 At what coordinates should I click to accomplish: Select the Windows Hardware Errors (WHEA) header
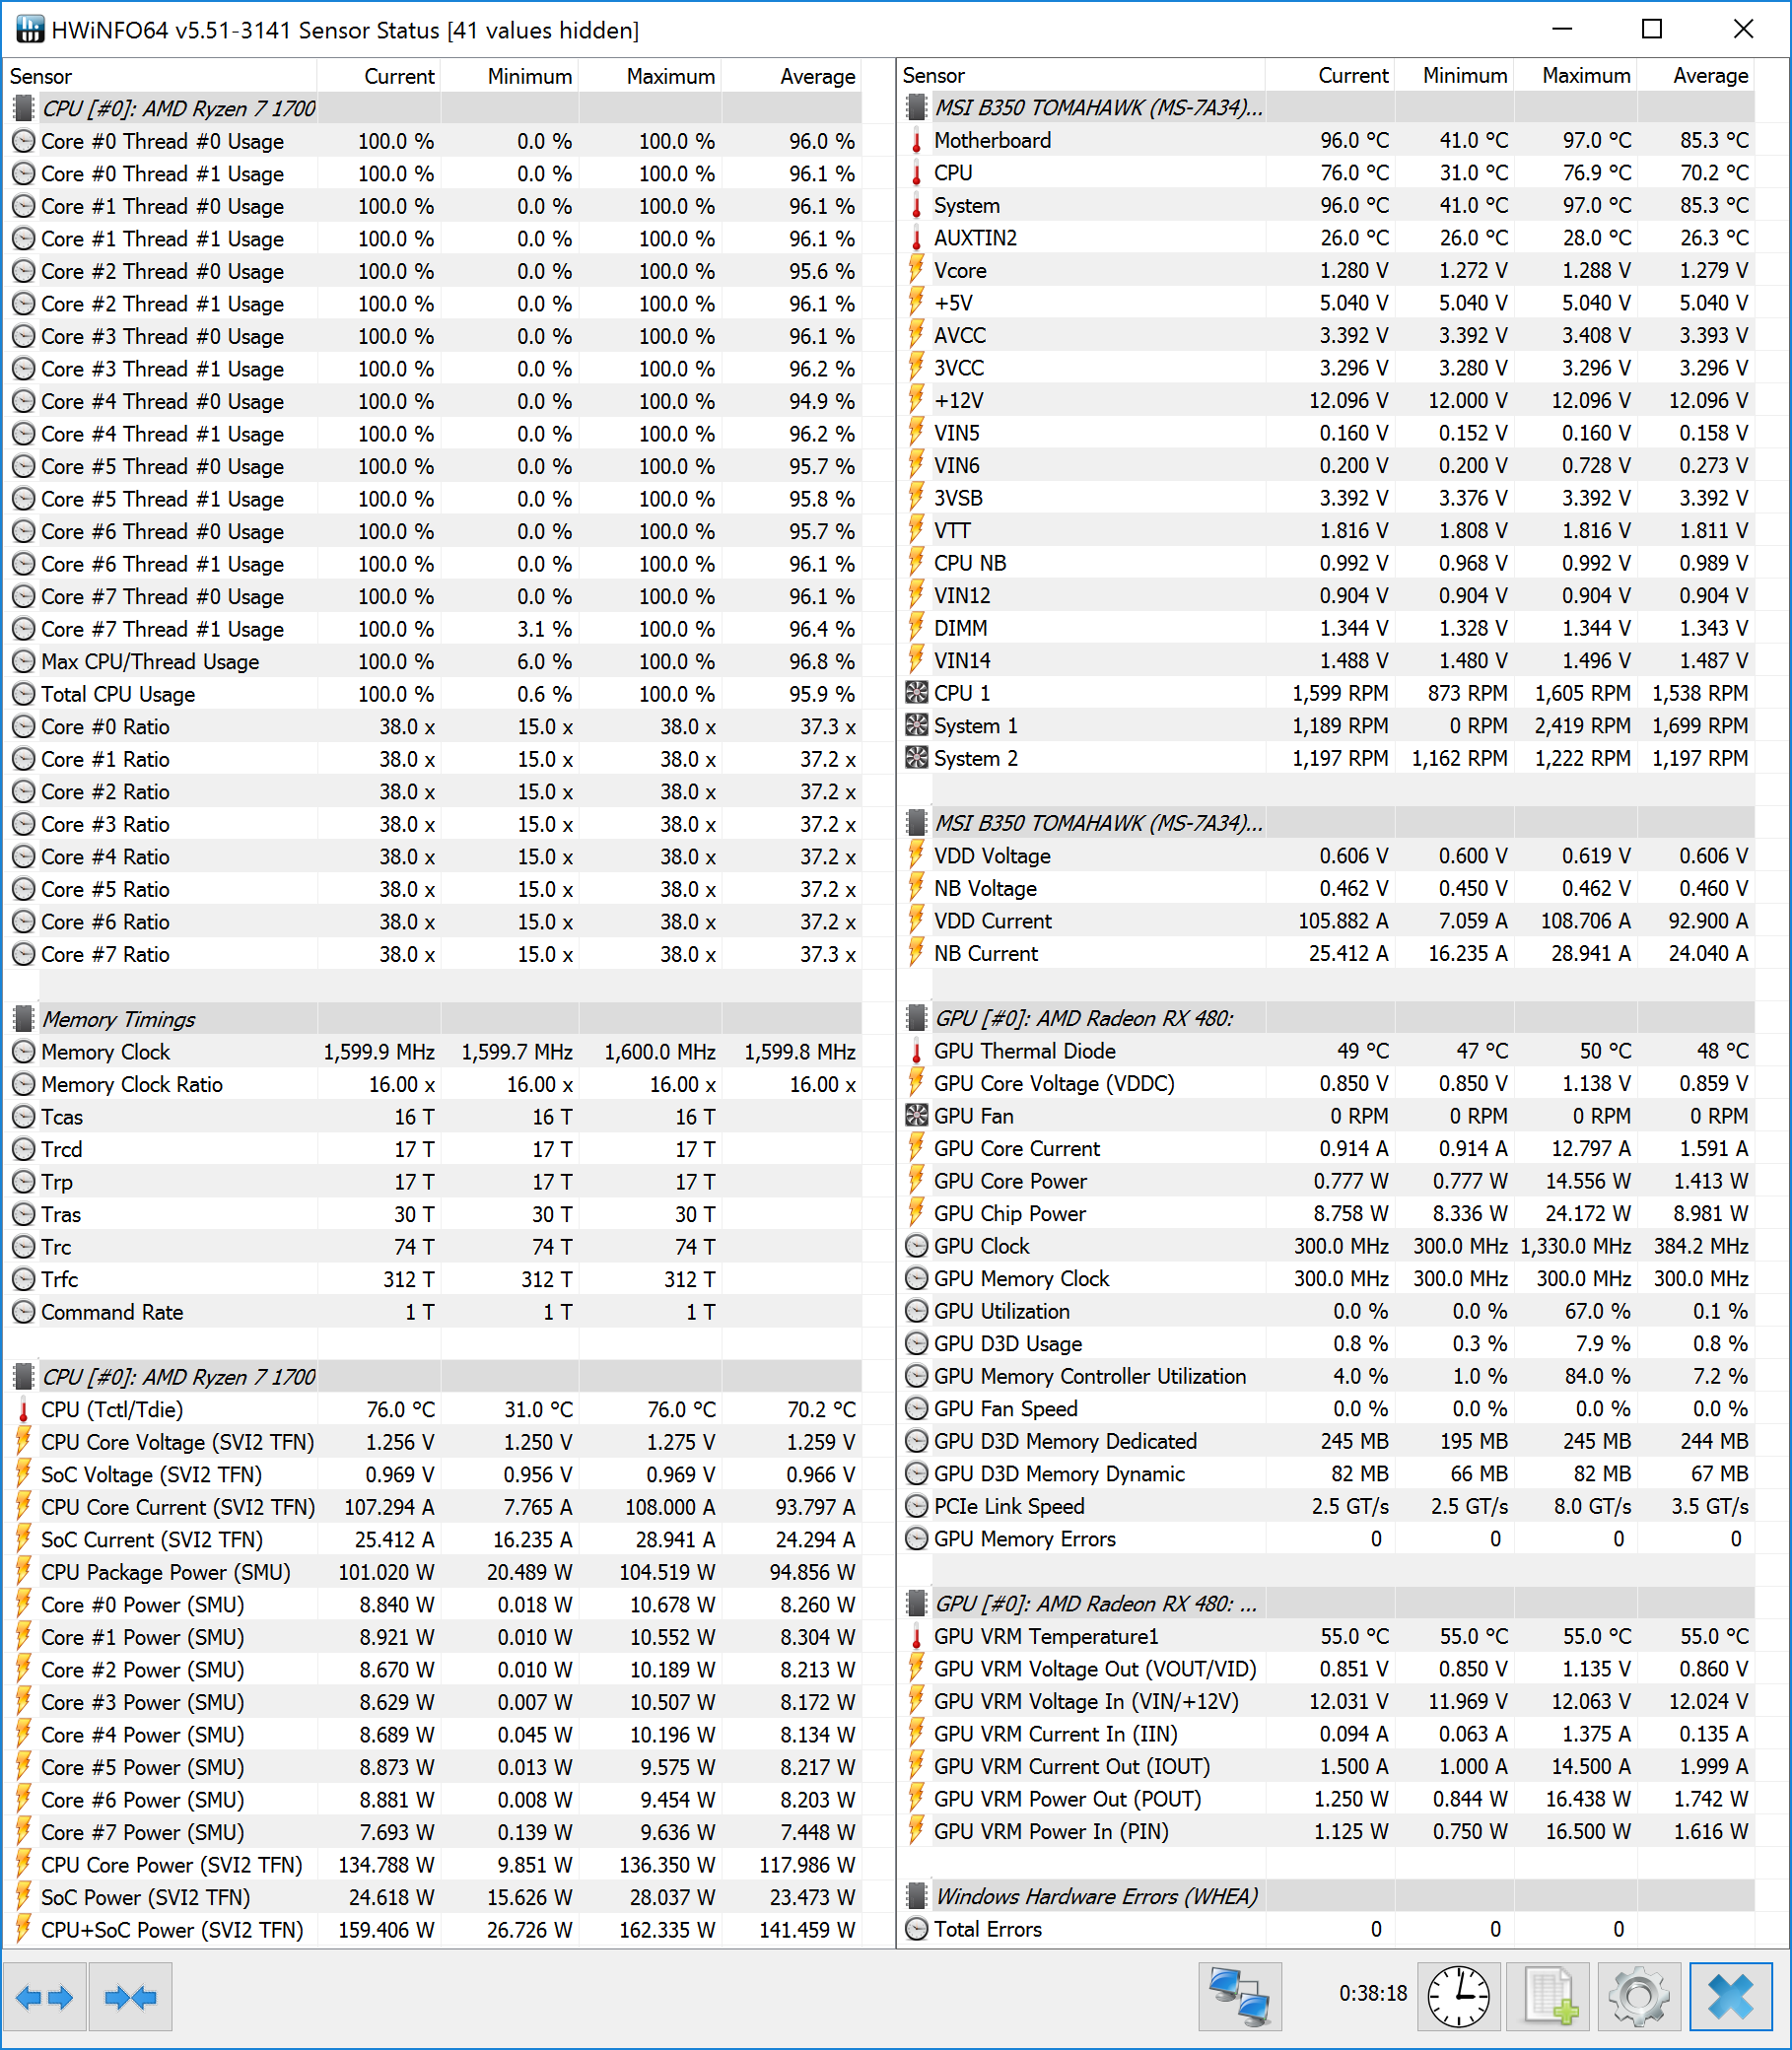click(1328, 1896)
